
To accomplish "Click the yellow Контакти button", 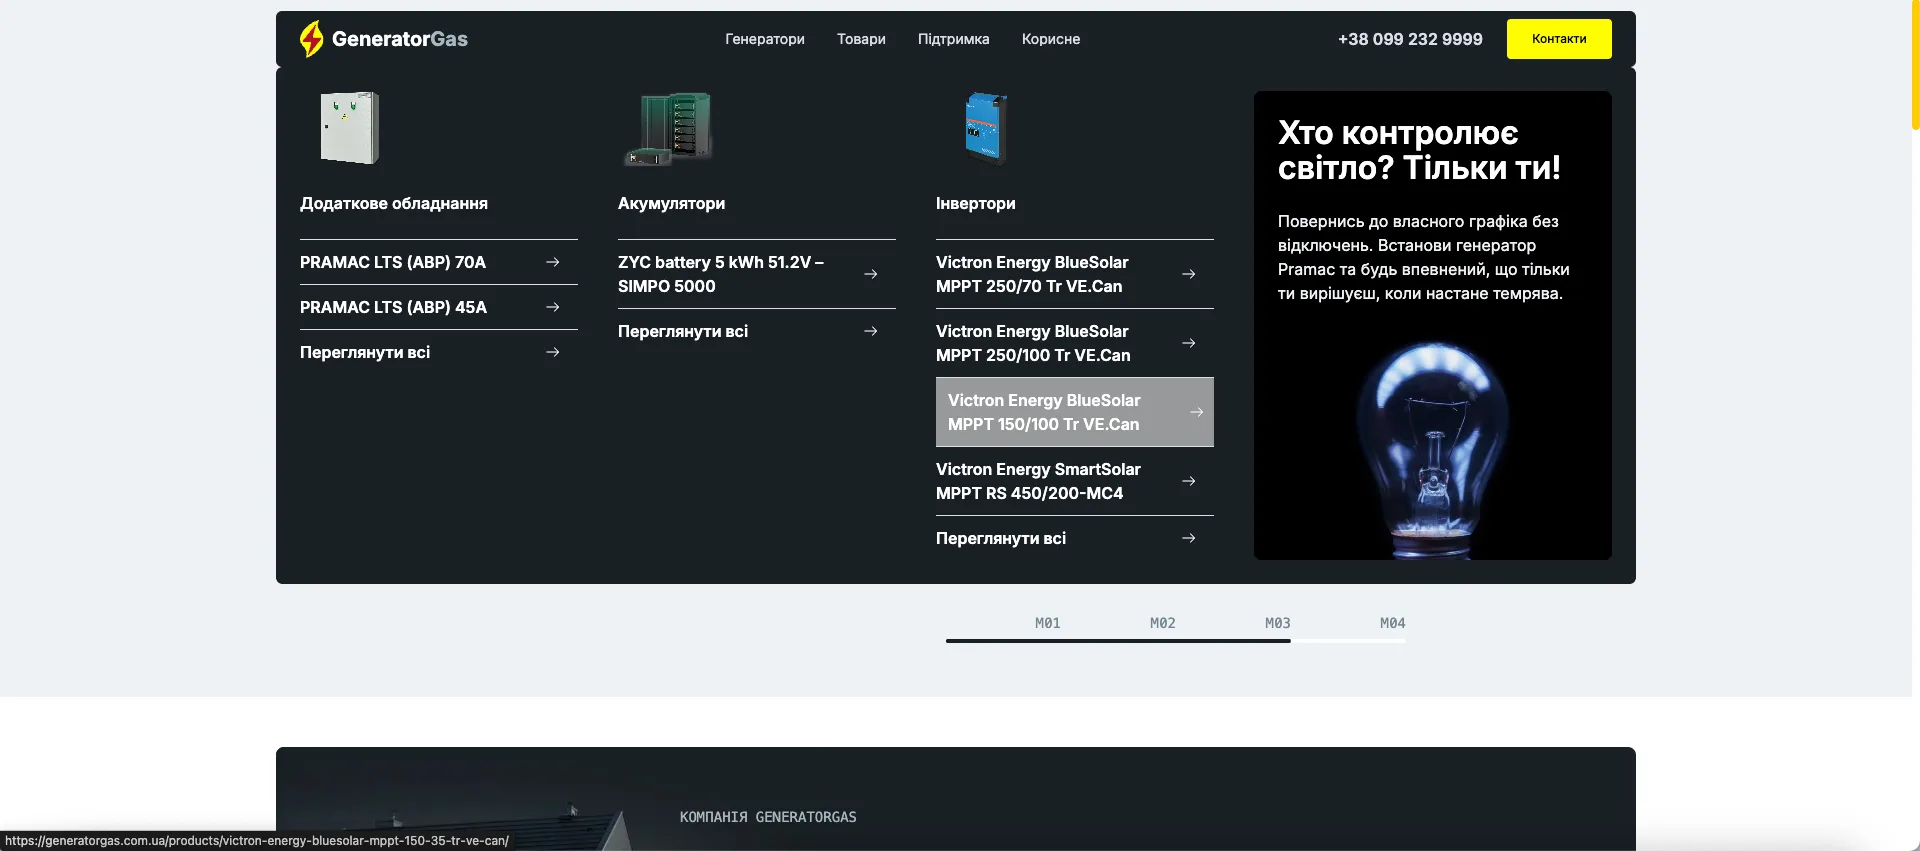I will [1559, 39].
